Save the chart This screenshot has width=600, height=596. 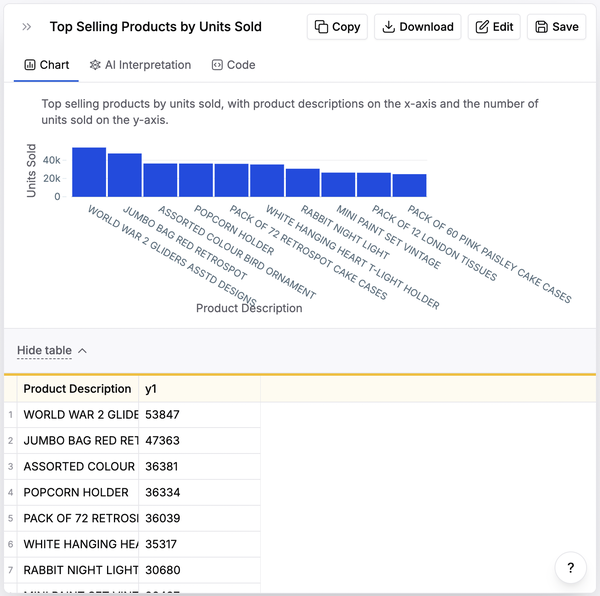[x=556, y=27]
